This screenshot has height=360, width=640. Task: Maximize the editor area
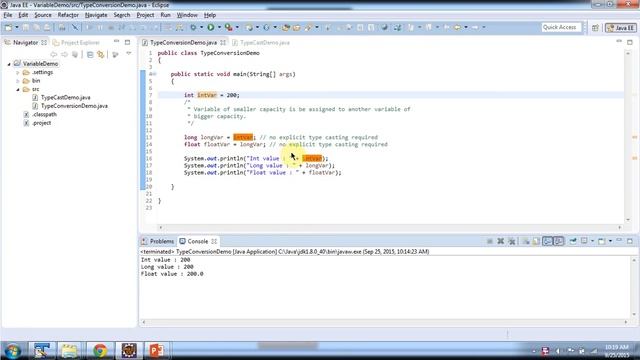(630, 42)
